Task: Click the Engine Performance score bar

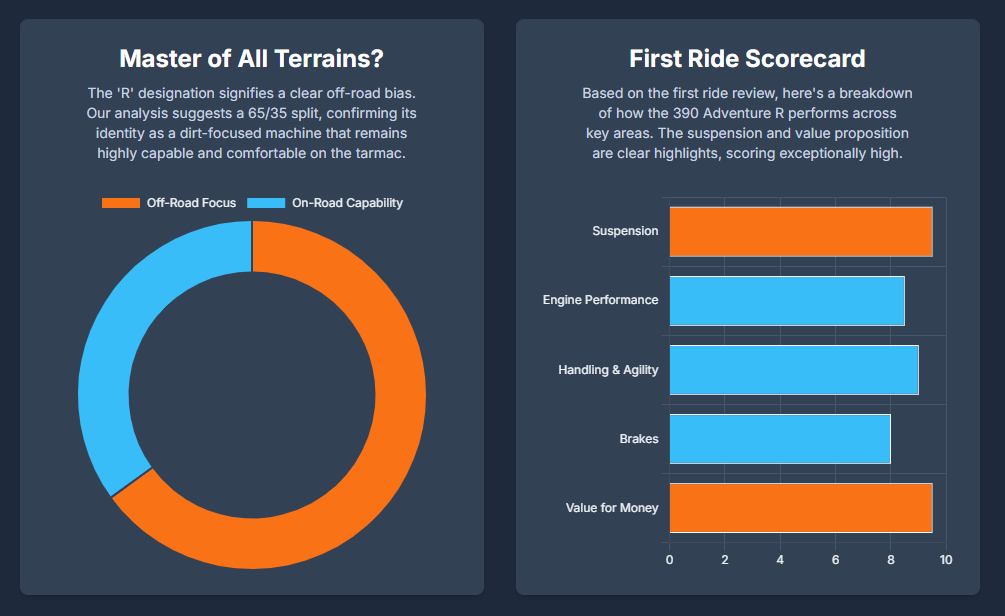Action: [x=786, y=301]
